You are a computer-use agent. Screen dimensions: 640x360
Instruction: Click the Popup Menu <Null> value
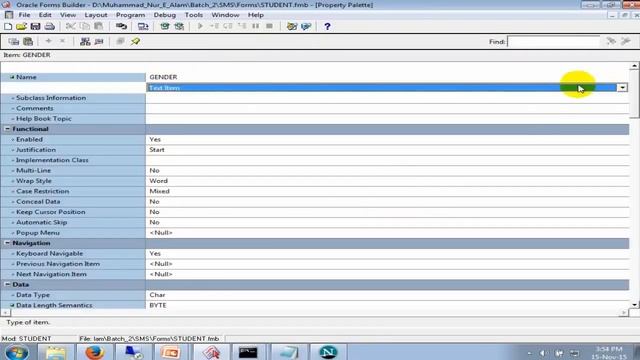pos(161,233)
